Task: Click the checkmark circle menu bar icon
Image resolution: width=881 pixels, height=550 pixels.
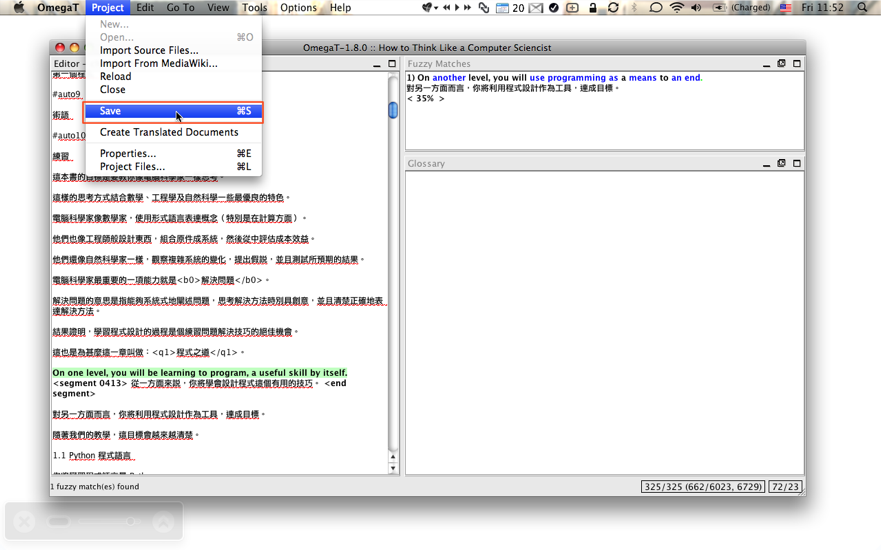Action: [x=553, y=7]
